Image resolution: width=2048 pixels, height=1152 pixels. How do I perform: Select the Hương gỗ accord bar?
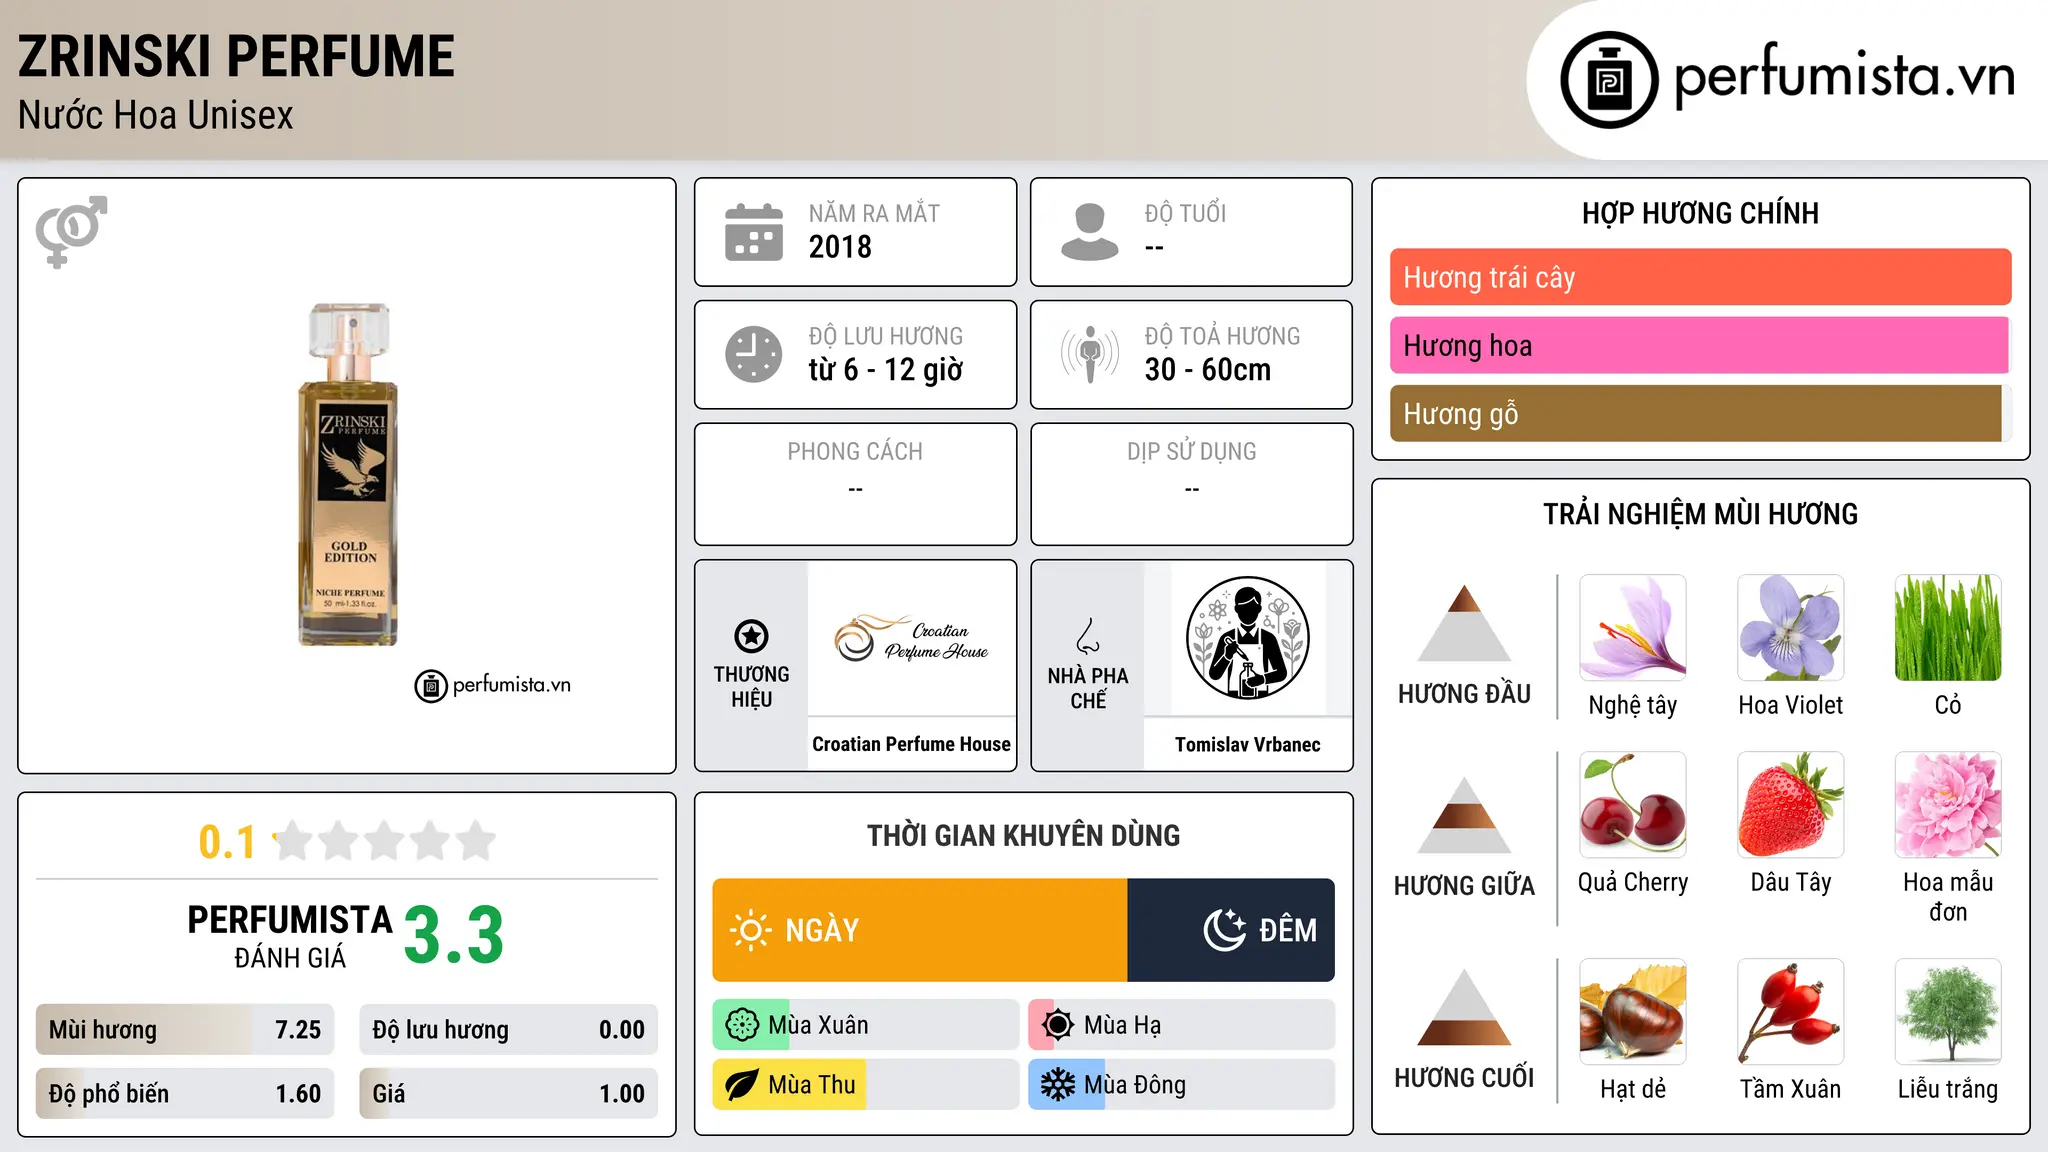coord(1700,413)
